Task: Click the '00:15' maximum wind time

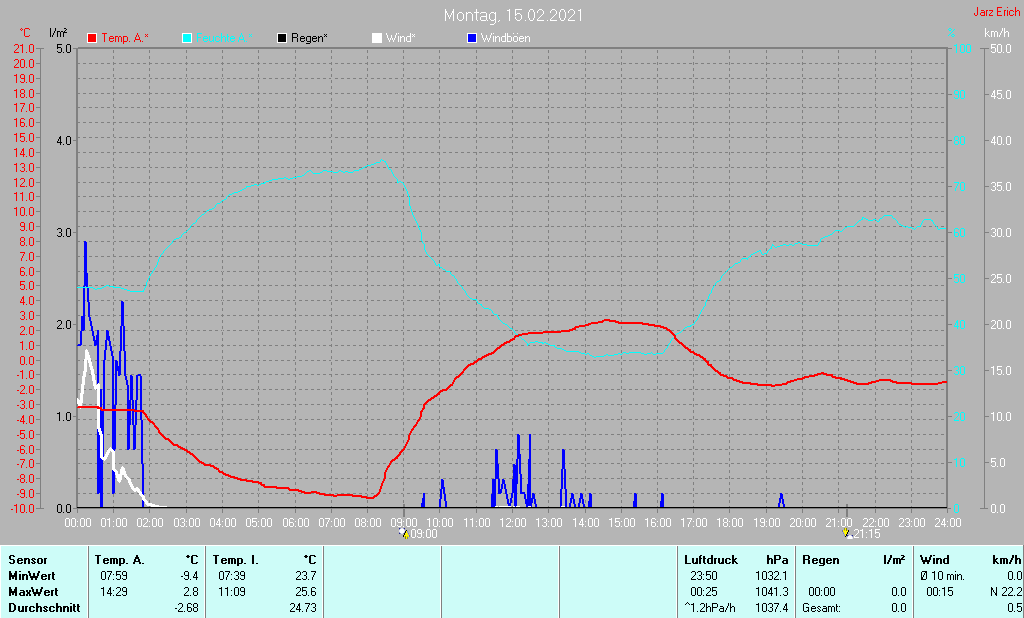Action: tap(940, 592)
